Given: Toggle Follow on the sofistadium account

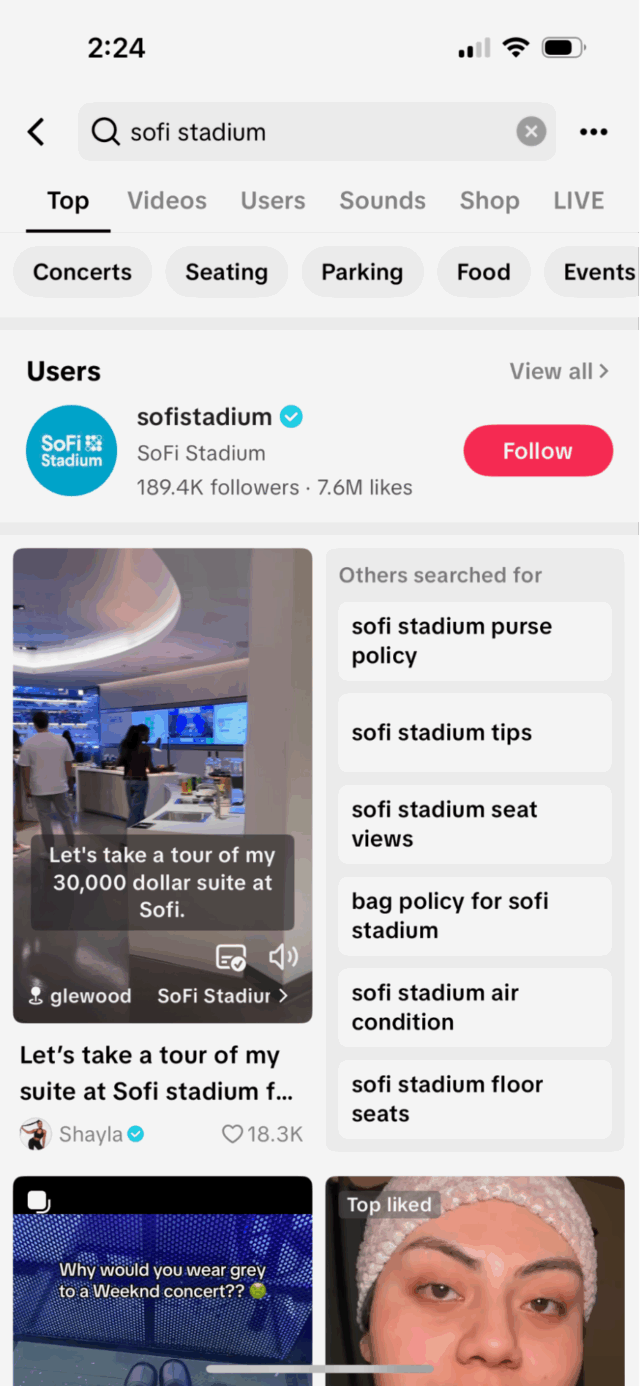Looking at the screenshot, I should [x=538, y=450].
